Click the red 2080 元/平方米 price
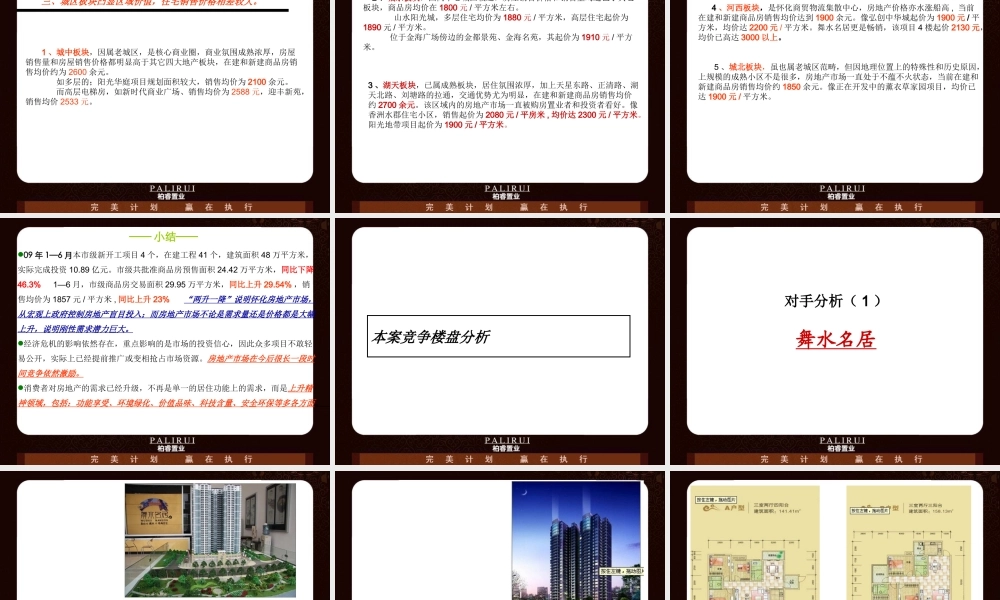Screen dimensions: 1000x600 tap(515, 115)
